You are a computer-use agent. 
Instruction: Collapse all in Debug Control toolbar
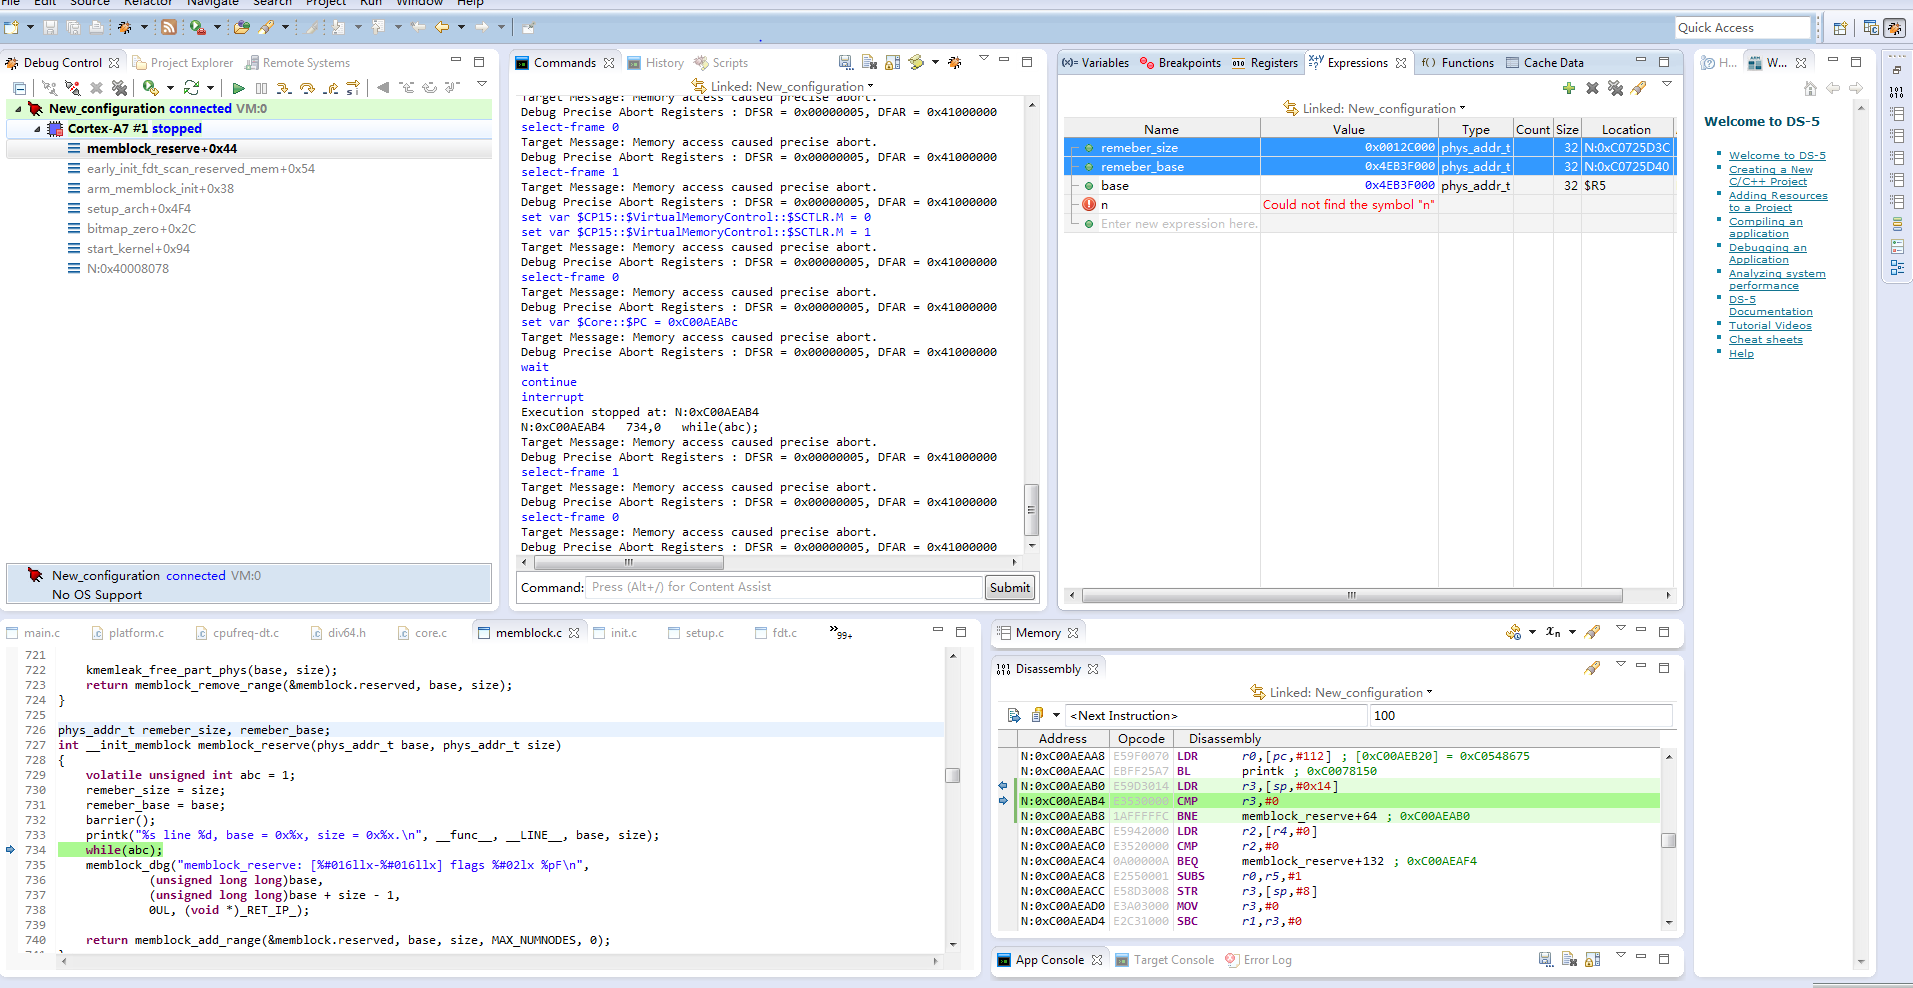tap(19, 88)
